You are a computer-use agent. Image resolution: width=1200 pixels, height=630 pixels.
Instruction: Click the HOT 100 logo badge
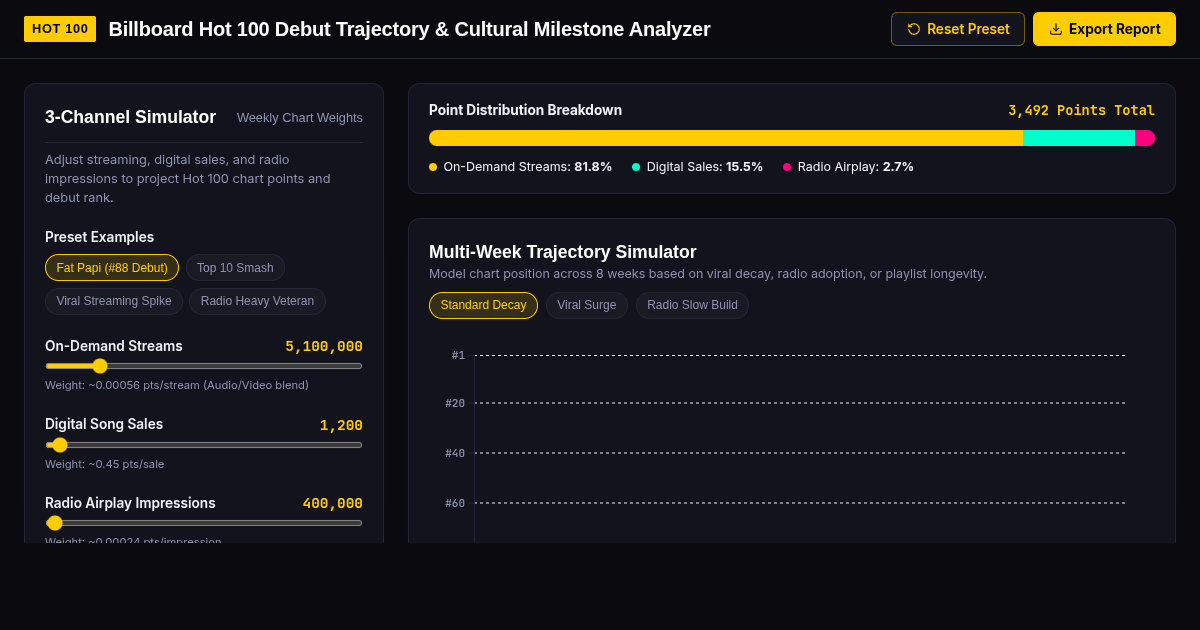coord(60,29)
